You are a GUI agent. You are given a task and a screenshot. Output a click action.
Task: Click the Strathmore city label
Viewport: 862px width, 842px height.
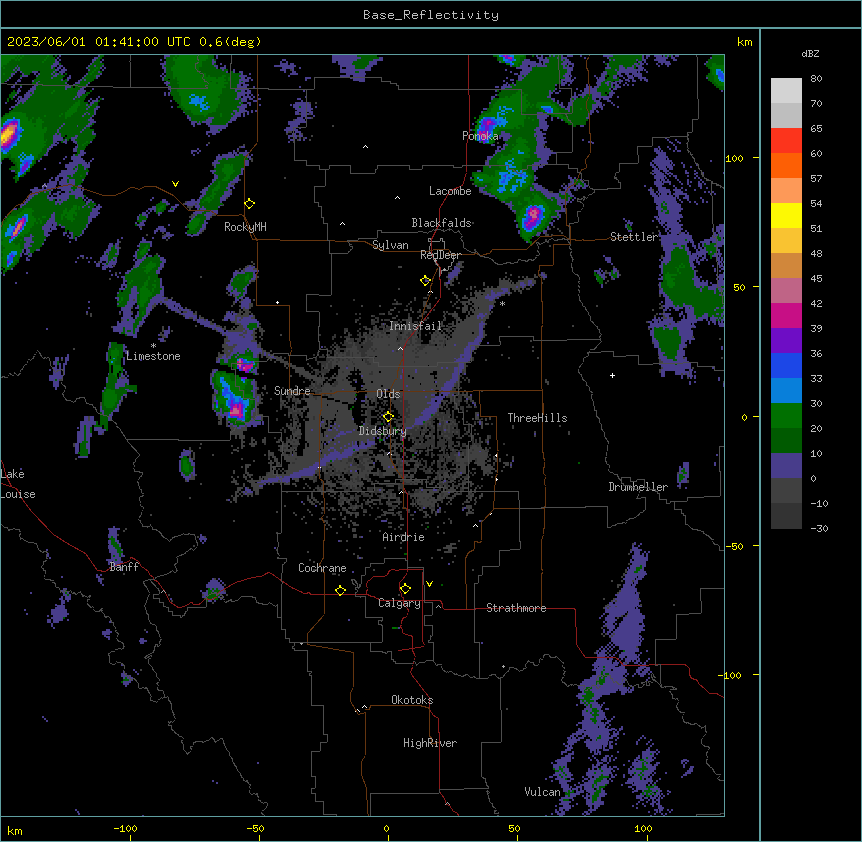coord(516,608)
